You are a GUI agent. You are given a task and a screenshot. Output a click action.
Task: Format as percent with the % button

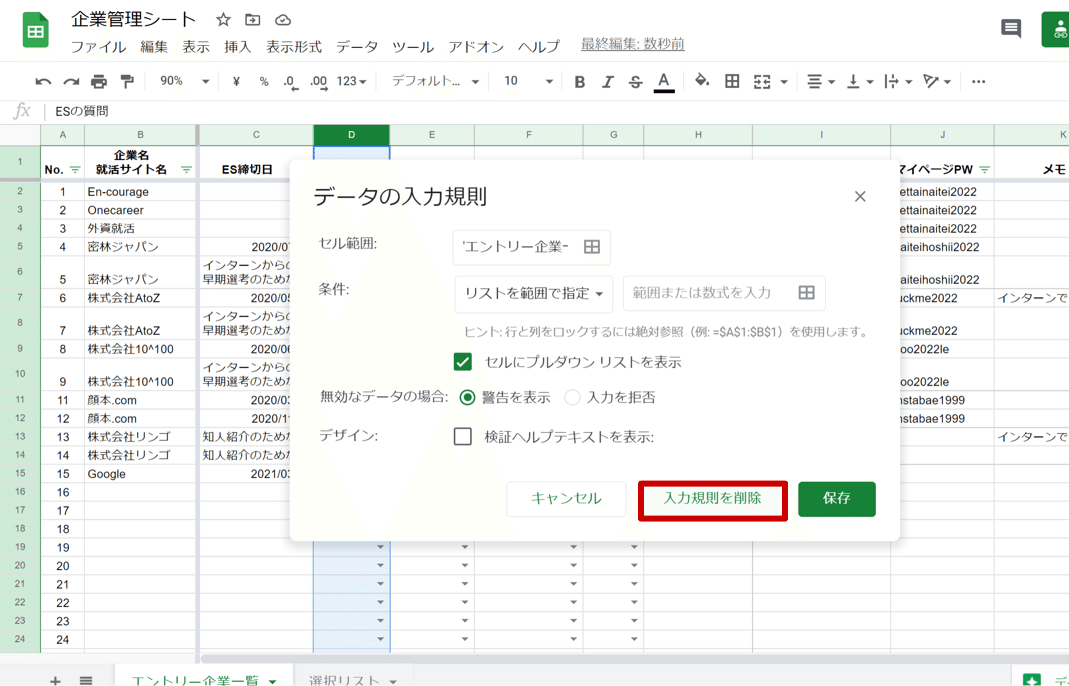coord(264,82)
